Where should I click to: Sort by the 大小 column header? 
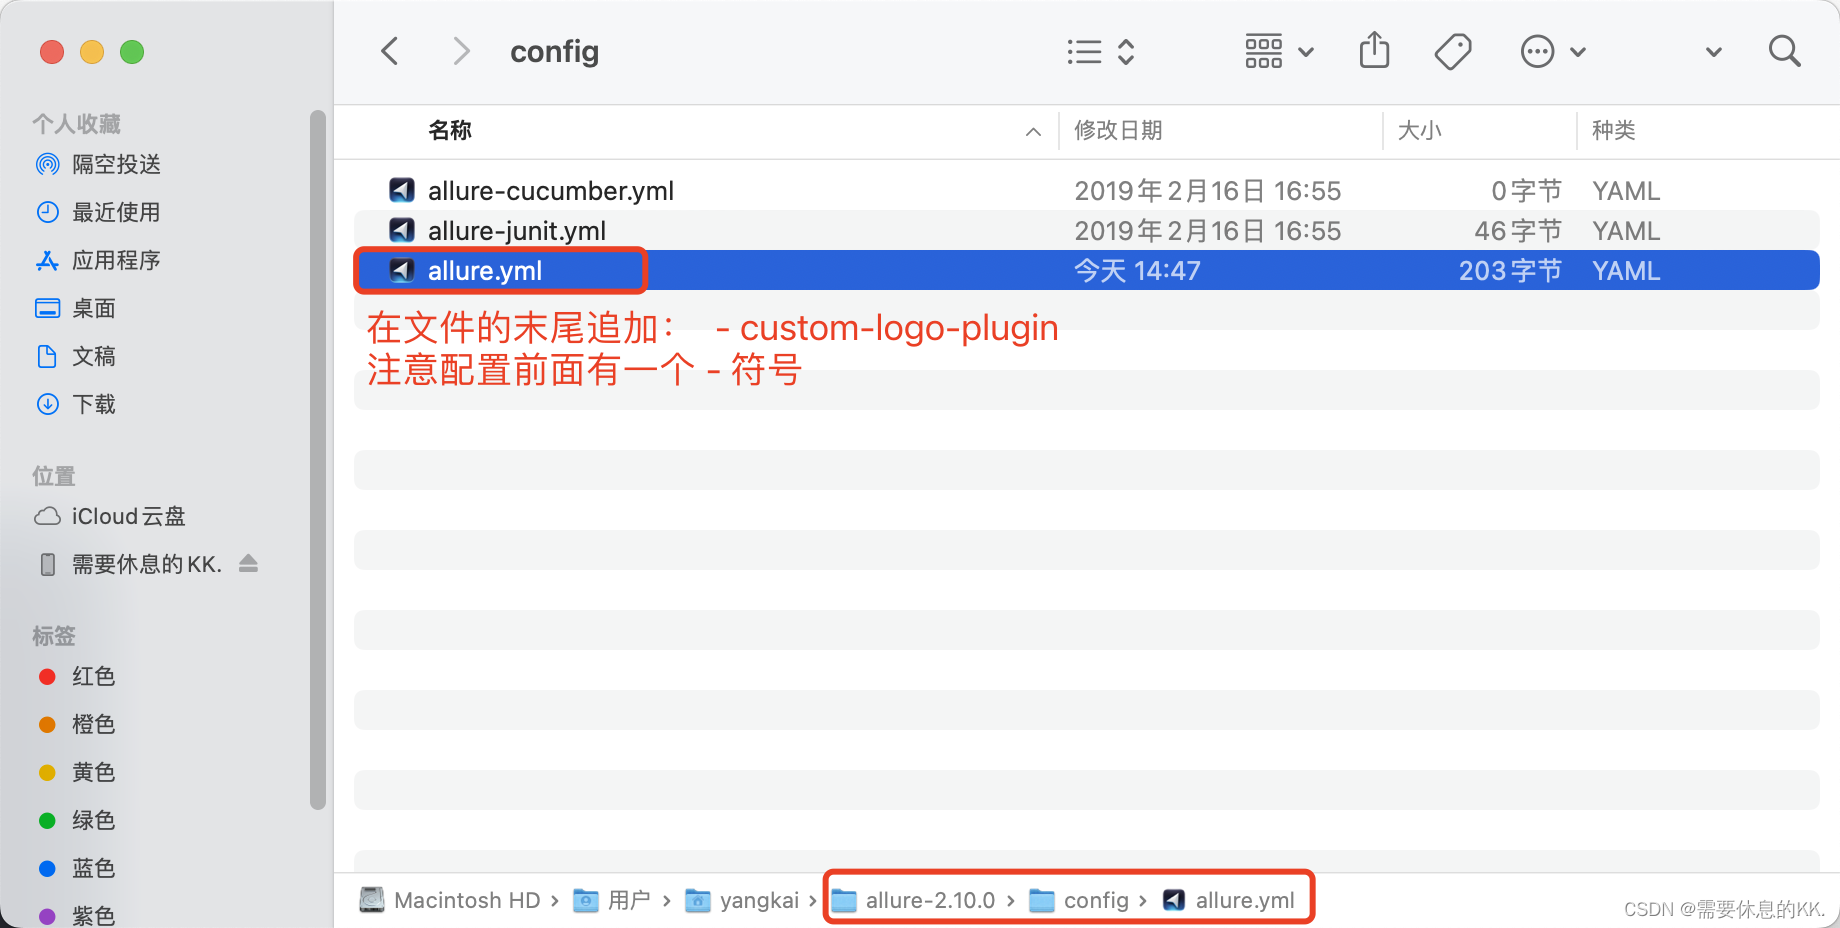(1419, 130)
